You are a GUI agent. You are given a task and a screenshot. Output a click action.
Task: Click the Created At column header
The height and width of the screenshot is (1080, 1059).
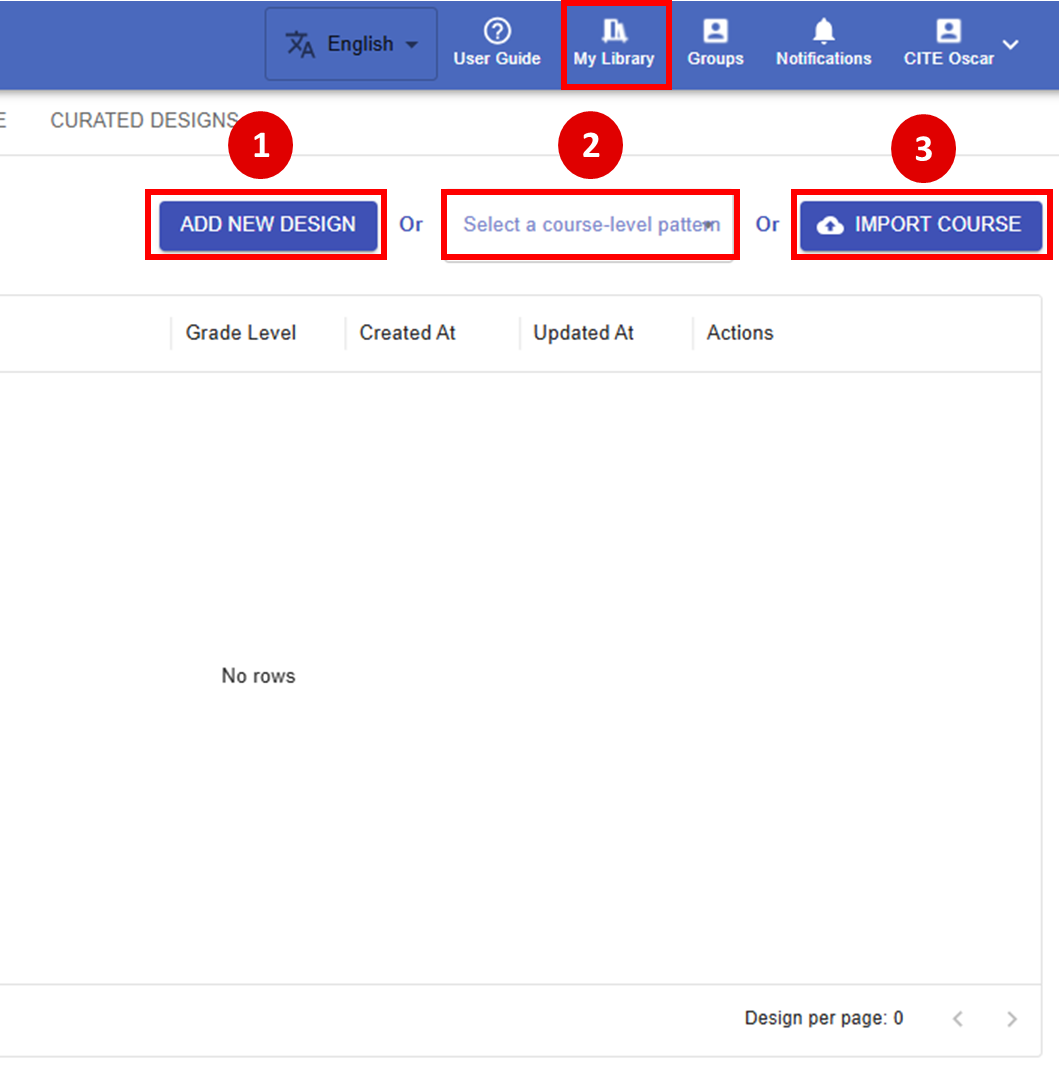pyautogui.click(x=407, y=333)
